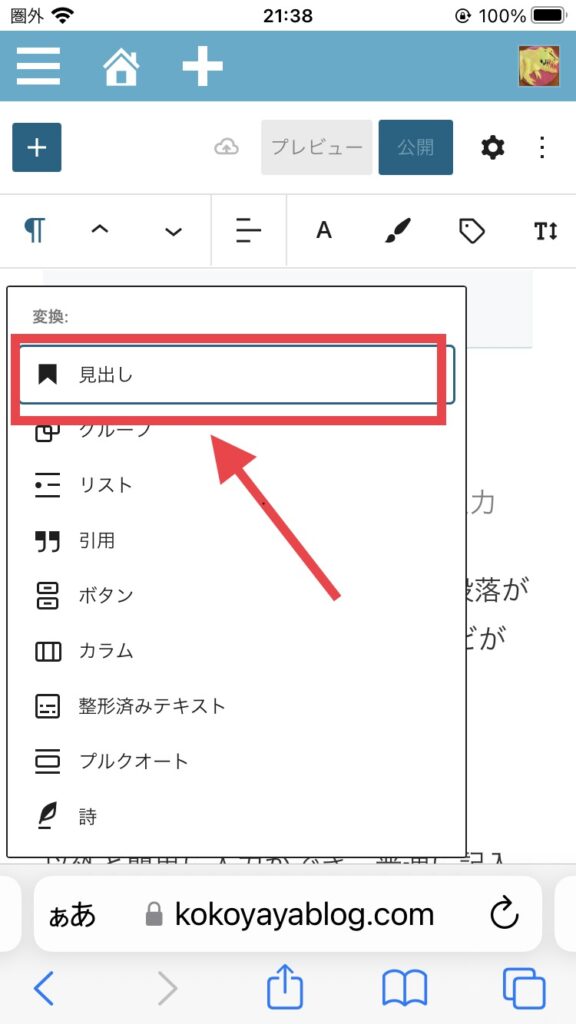Tap the Safari share icon
Image resolution: width=576 pixels, height=1024 pixels.
[285, 987]
